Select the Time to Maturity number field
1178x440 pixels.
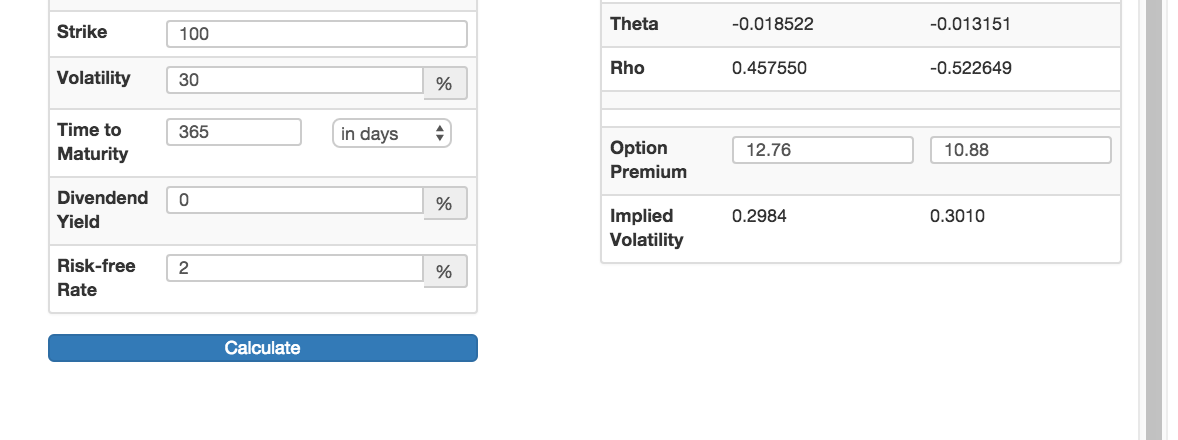233,132
